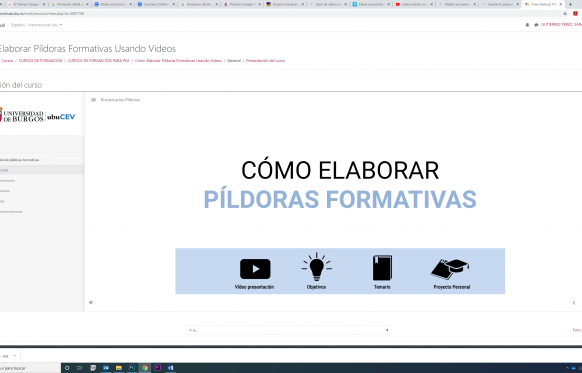Open File Explorer in the taskbar
The height and width of the screenshot is (373, 582).
click(119, 368)
